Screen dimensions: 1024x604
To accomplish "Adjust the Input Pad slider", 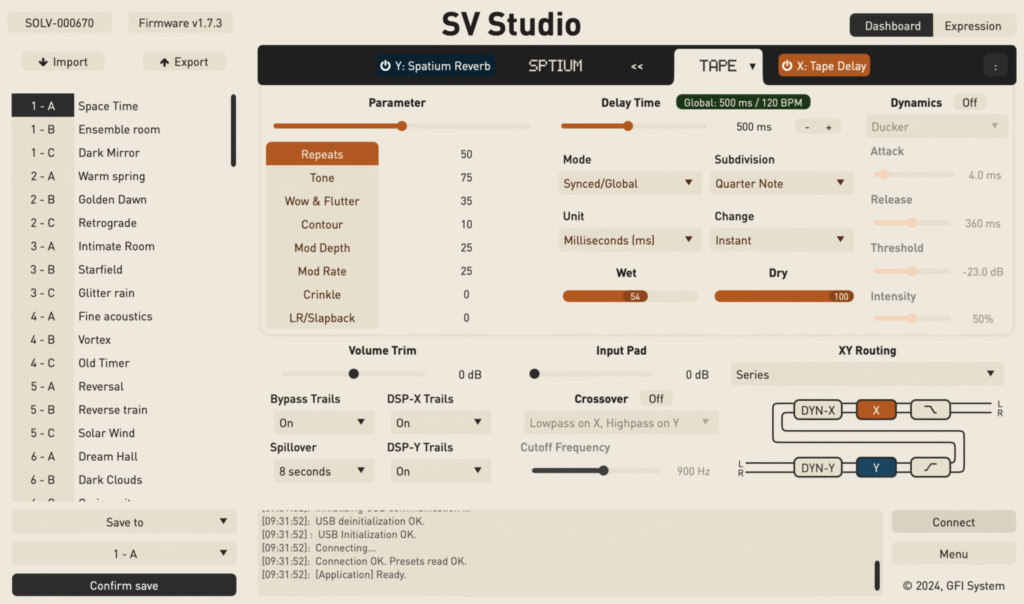I will pos(534,374).
